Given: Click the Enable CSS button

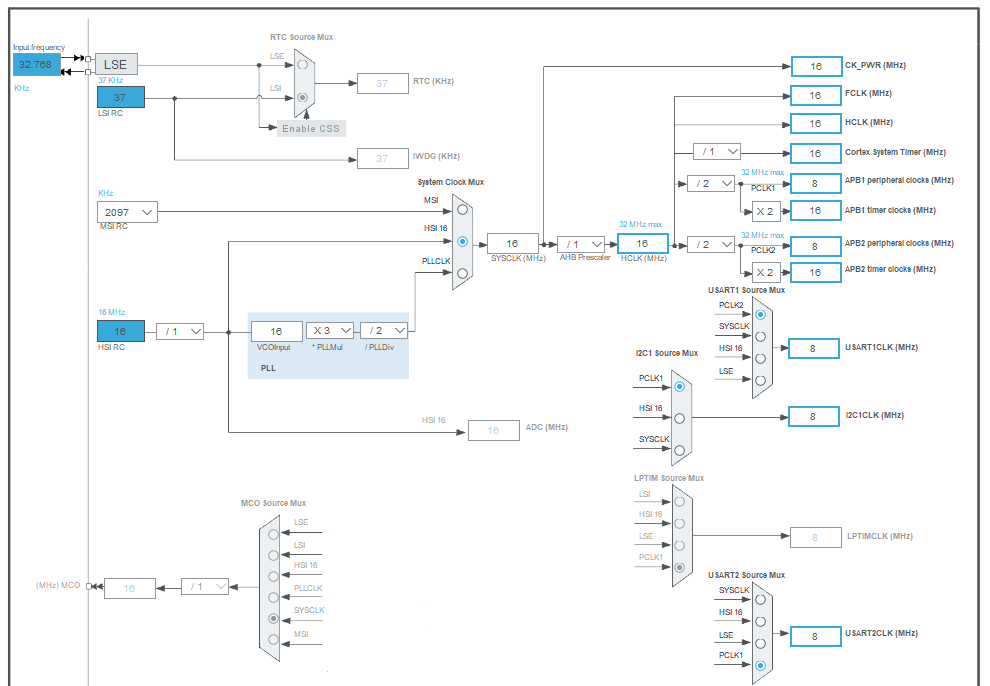Looking at the screenshot, I should tap(311, 129).
